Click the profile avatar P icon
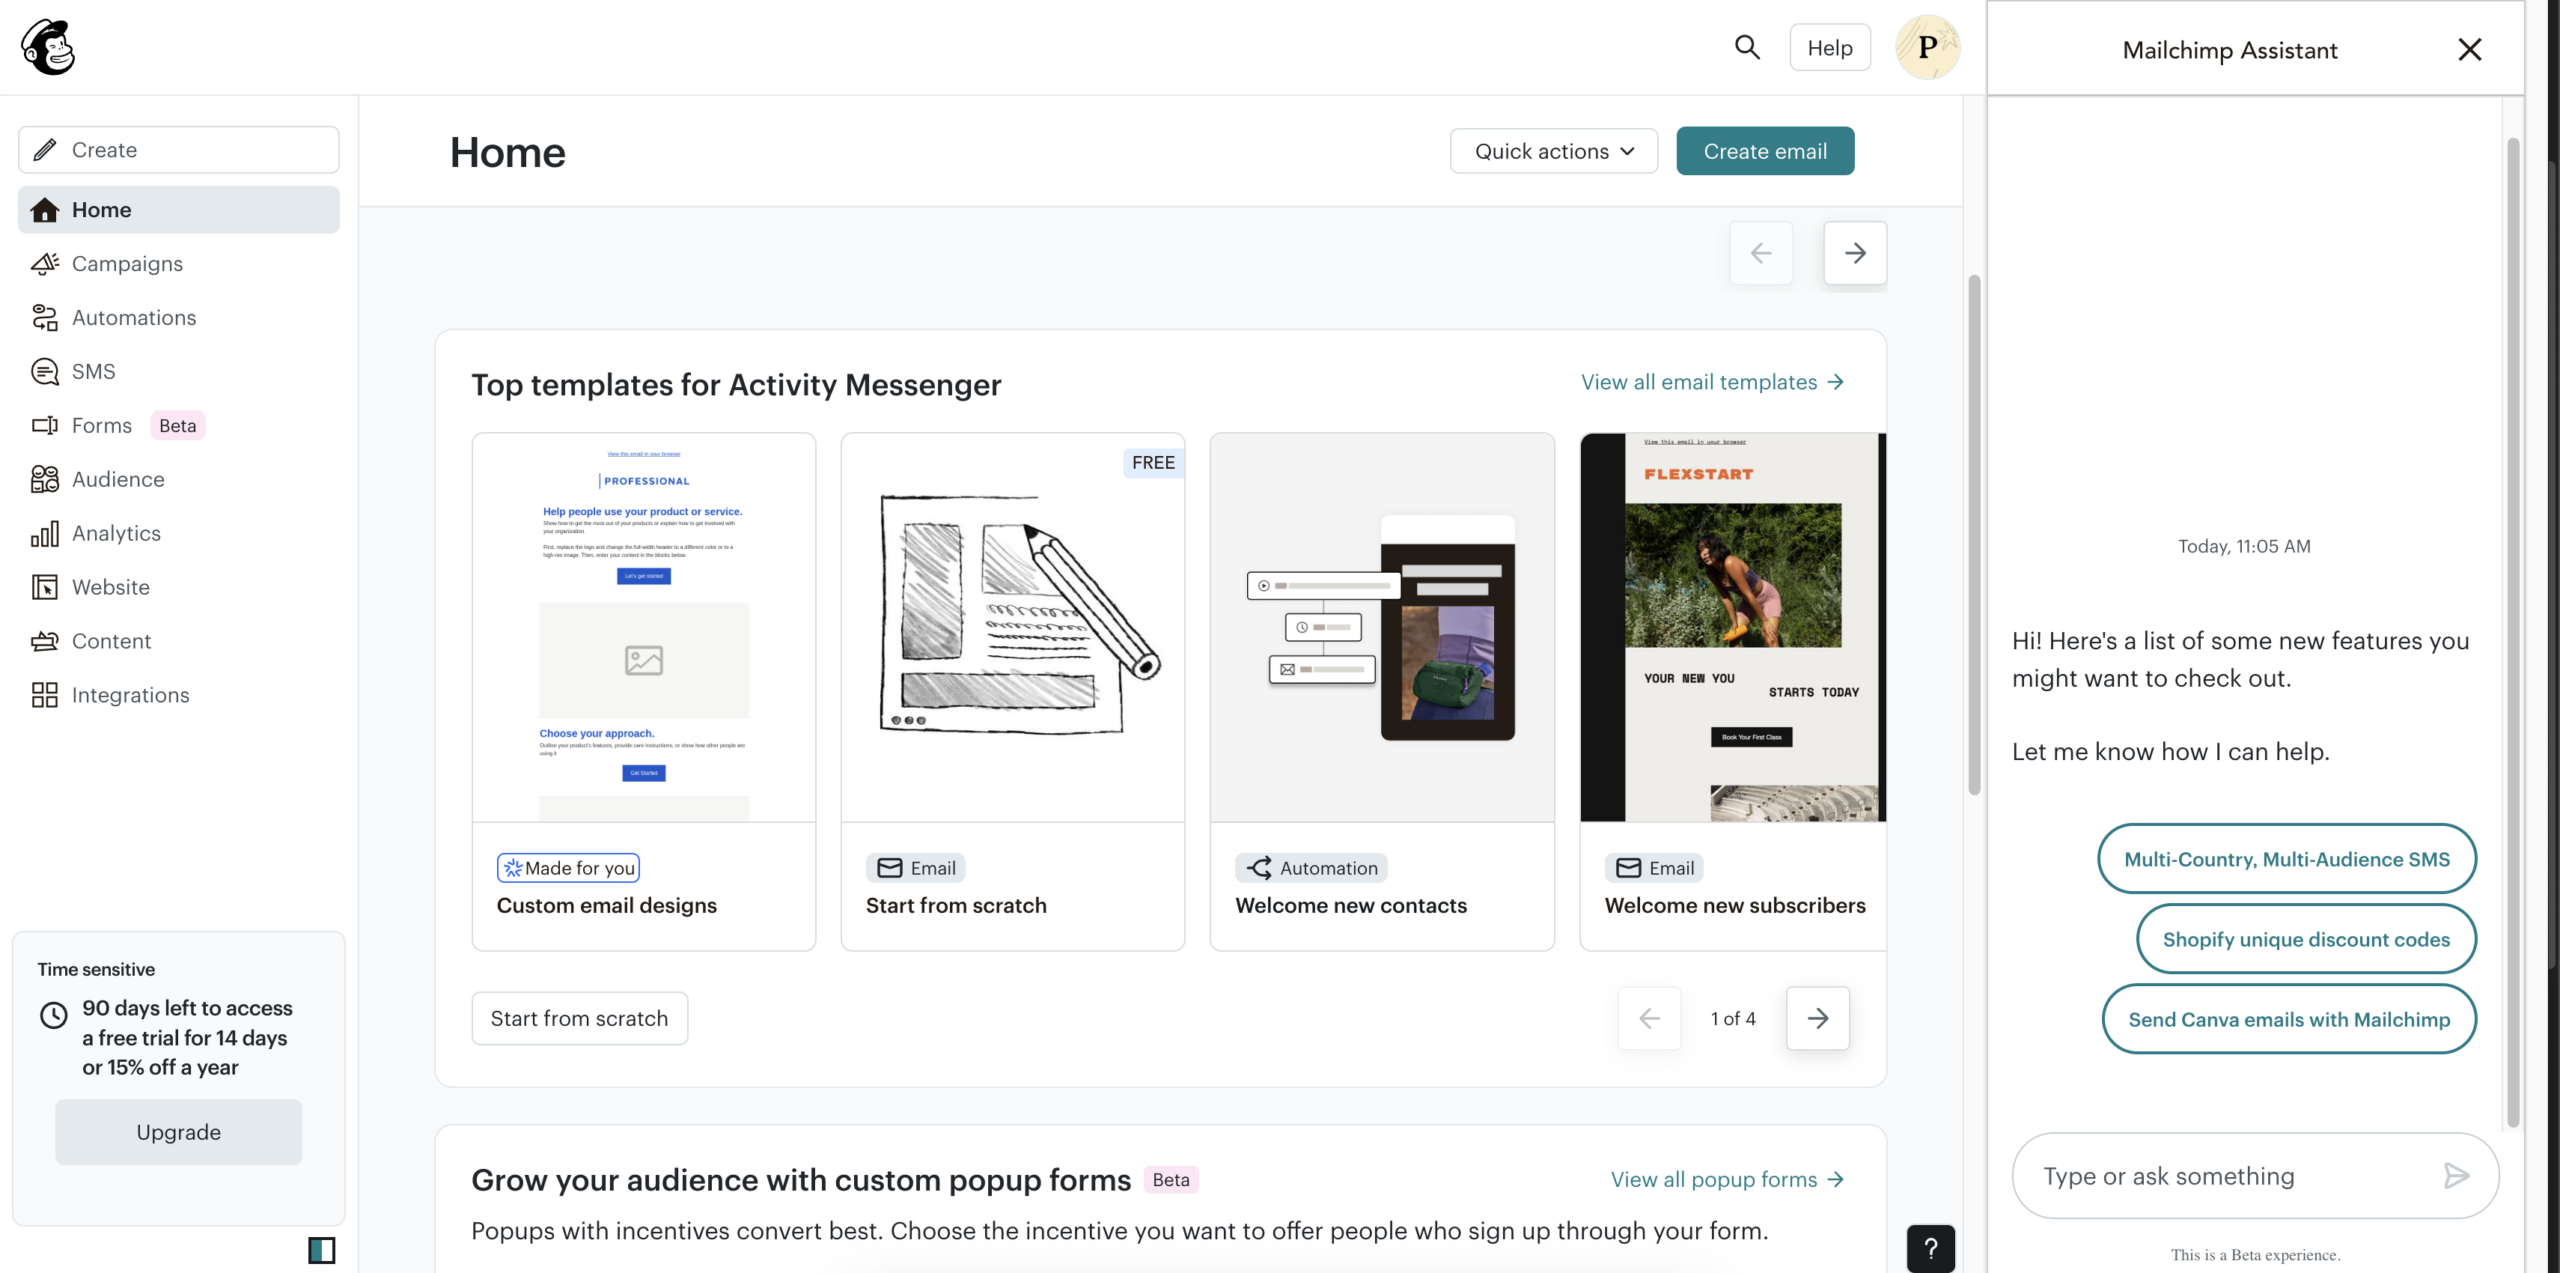 (1927, 47)
